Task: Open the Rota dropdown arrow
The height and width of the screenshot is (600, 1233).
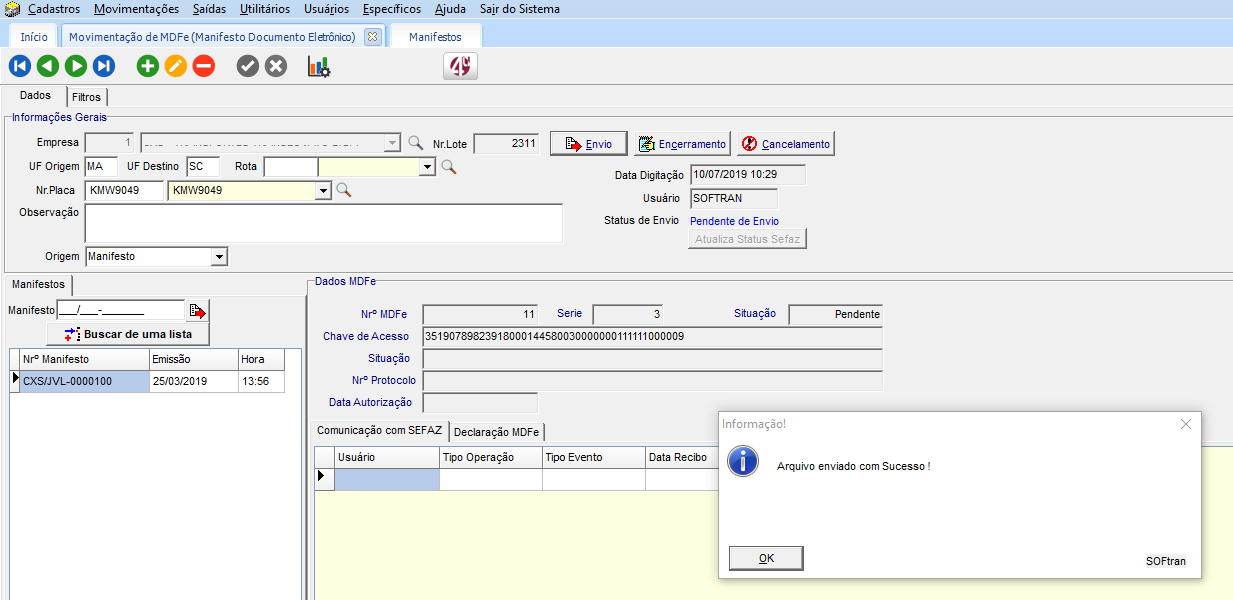Action: (x=428, y=166)
